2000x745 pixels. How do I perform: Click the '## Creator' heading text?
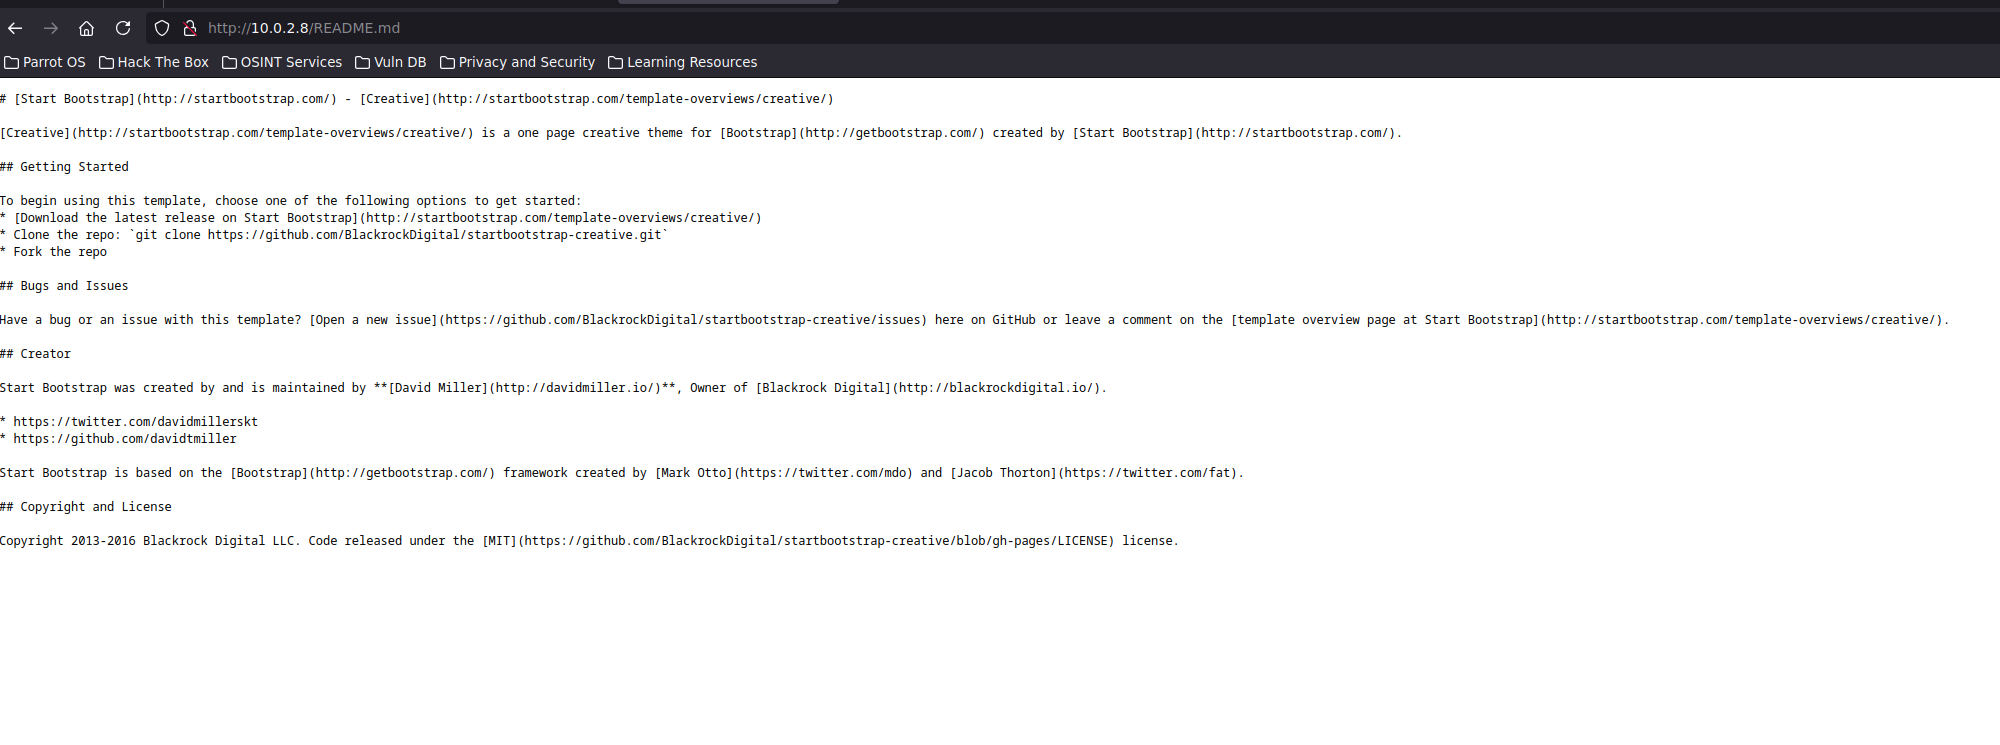(36, 354)
